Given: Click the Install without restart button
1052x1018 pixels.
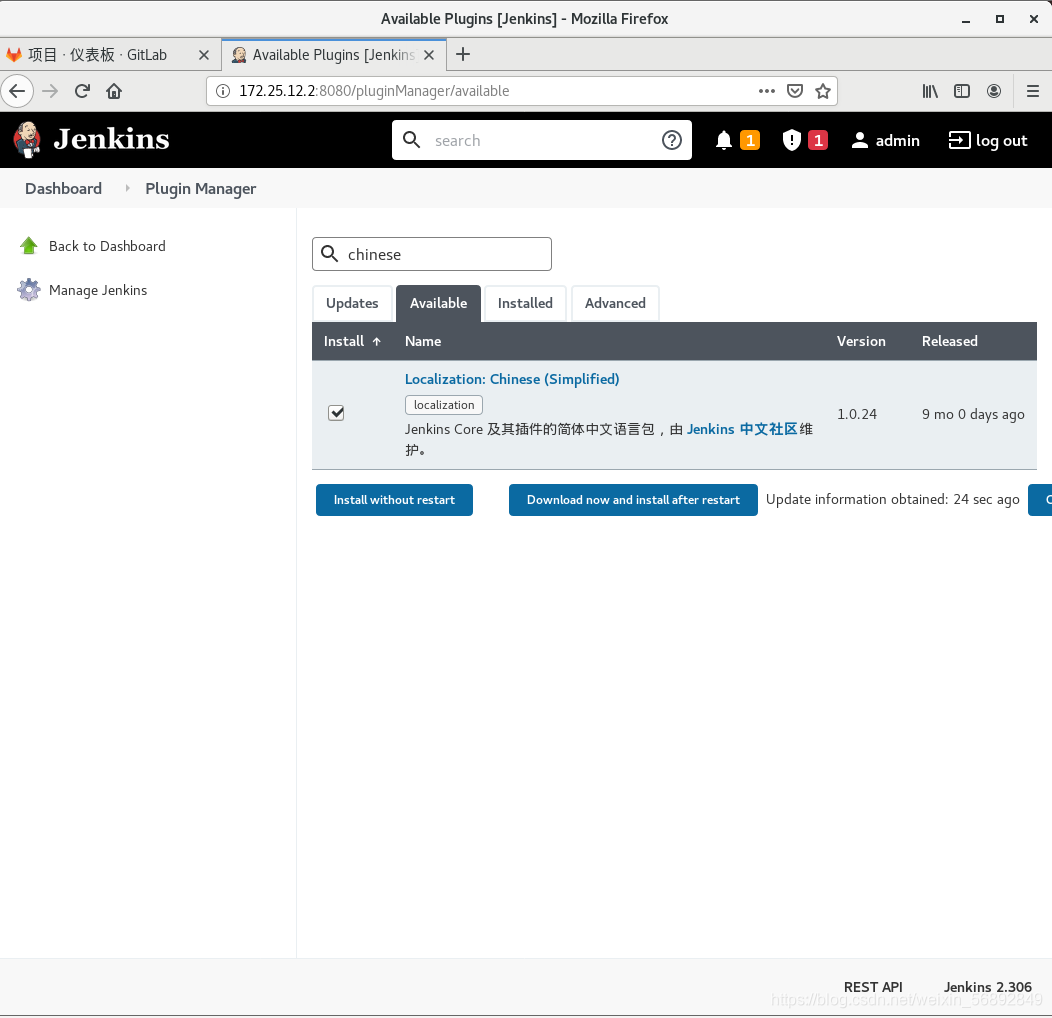Looking at the screenshot, I should tap(394, 500).
